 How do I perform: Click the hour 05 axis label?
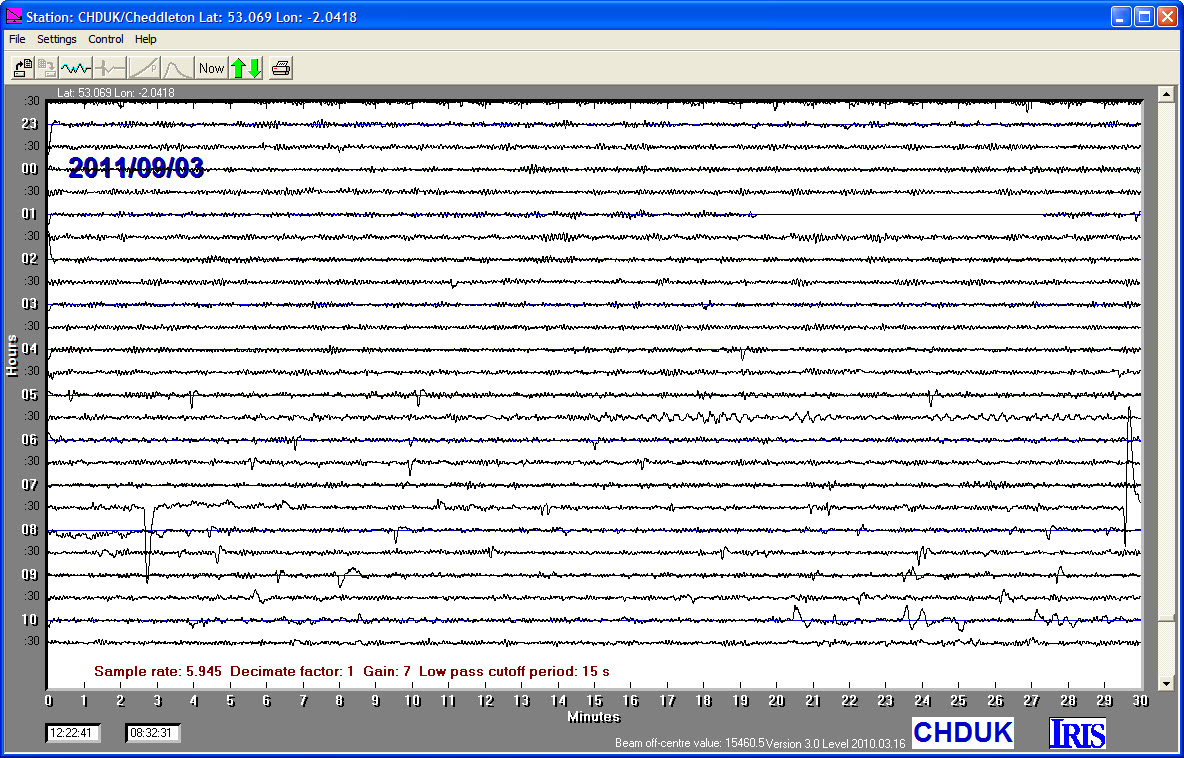(x=30, y=394)
